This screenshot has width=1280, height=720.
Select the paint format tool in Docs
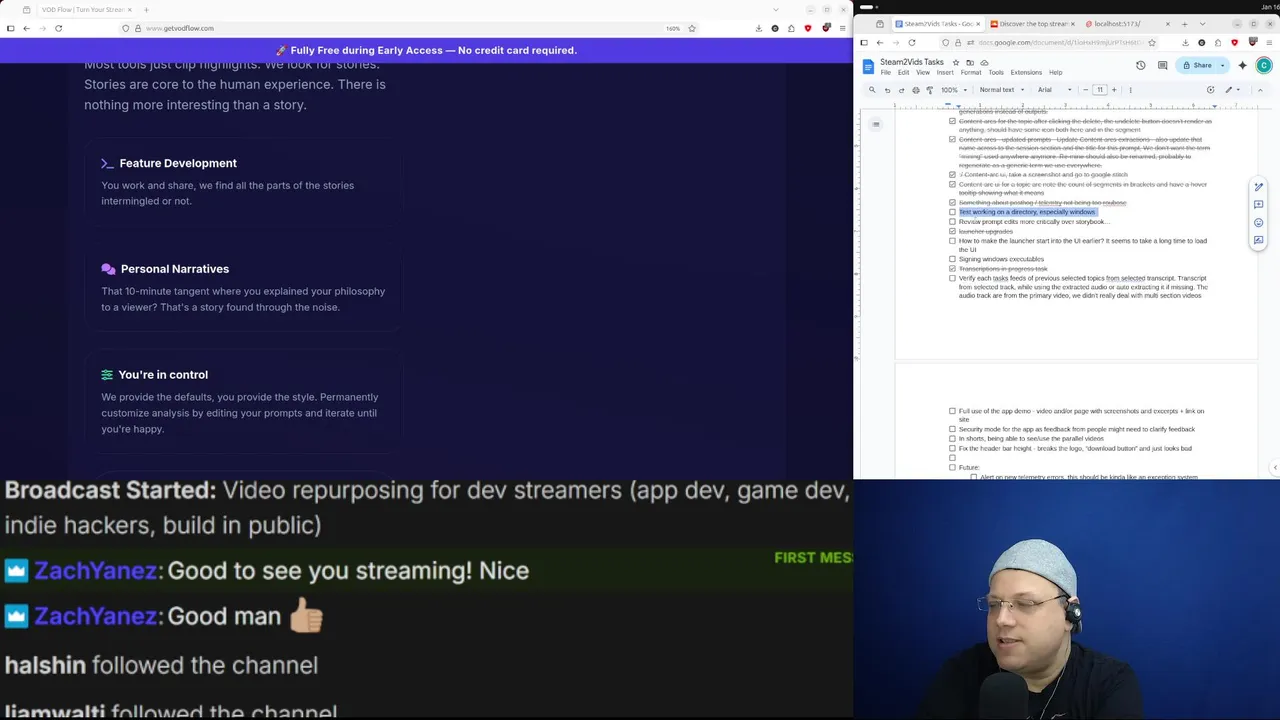click(x=929, y=90)
